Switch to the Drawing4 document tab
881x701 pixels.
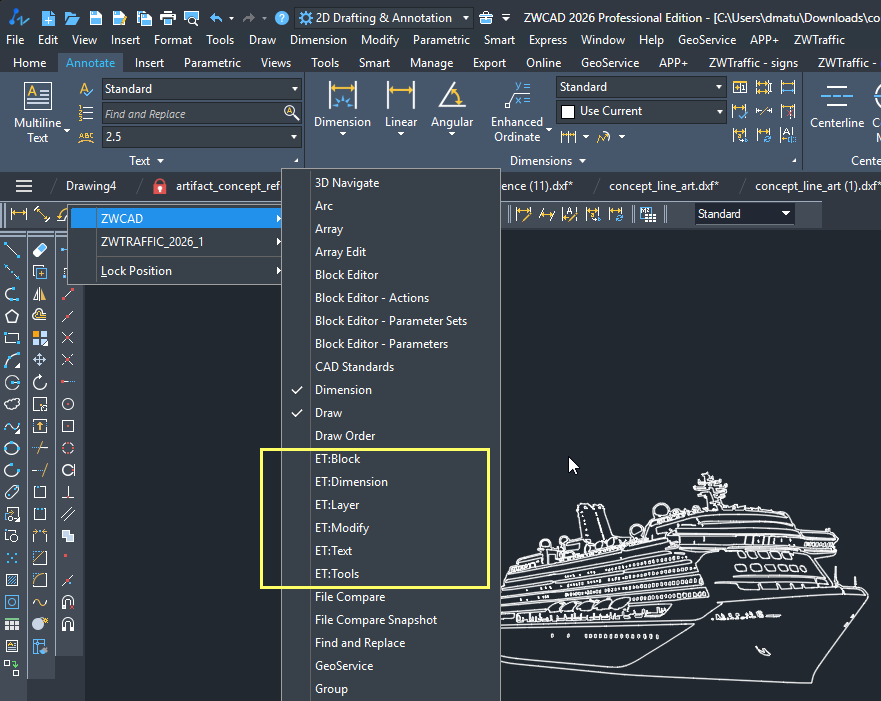pyautogui.click(x=91, y=186)
